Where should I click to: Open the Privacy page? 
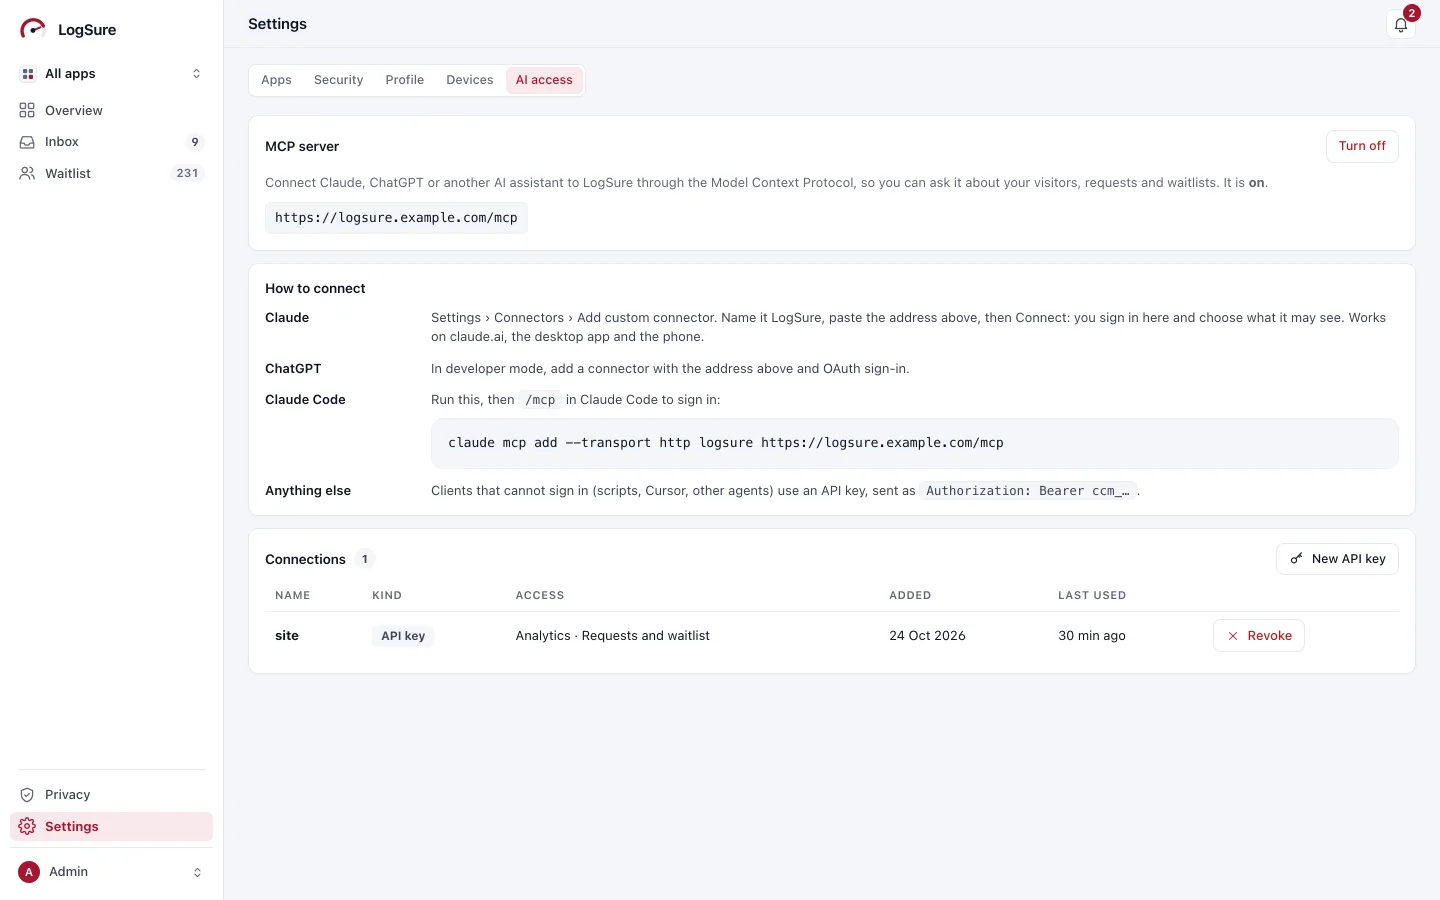click(111, 795)
